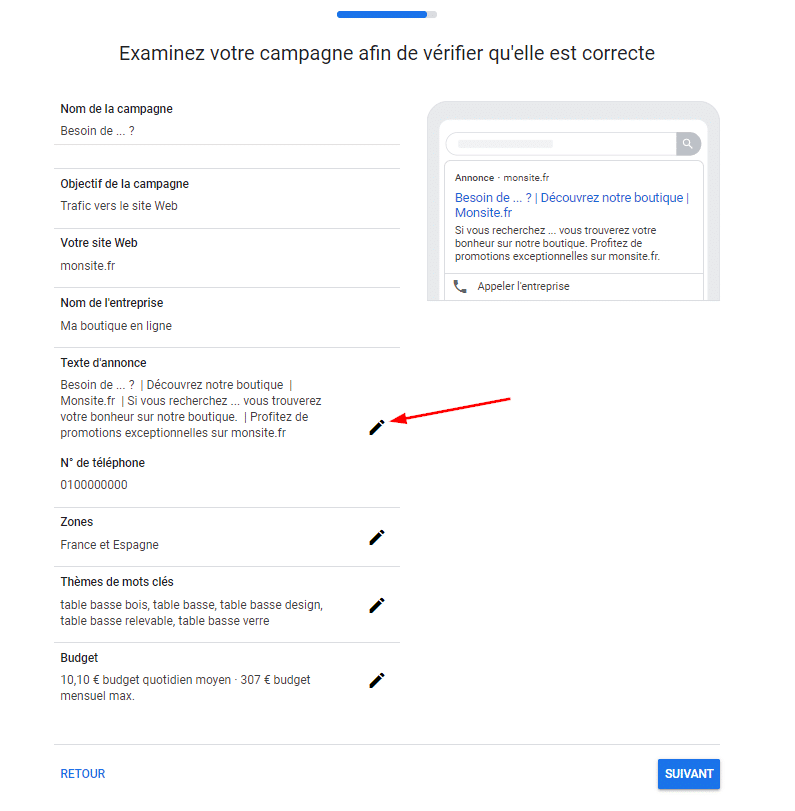Click the Budget edit pencil icon
Viewport: 795px width, 811px height.
[376, 680]
